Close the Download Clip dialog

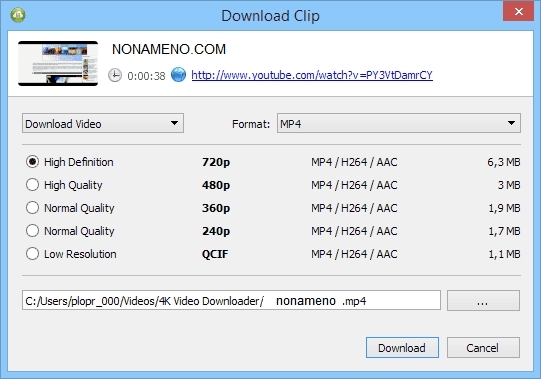tap(519, 11)
